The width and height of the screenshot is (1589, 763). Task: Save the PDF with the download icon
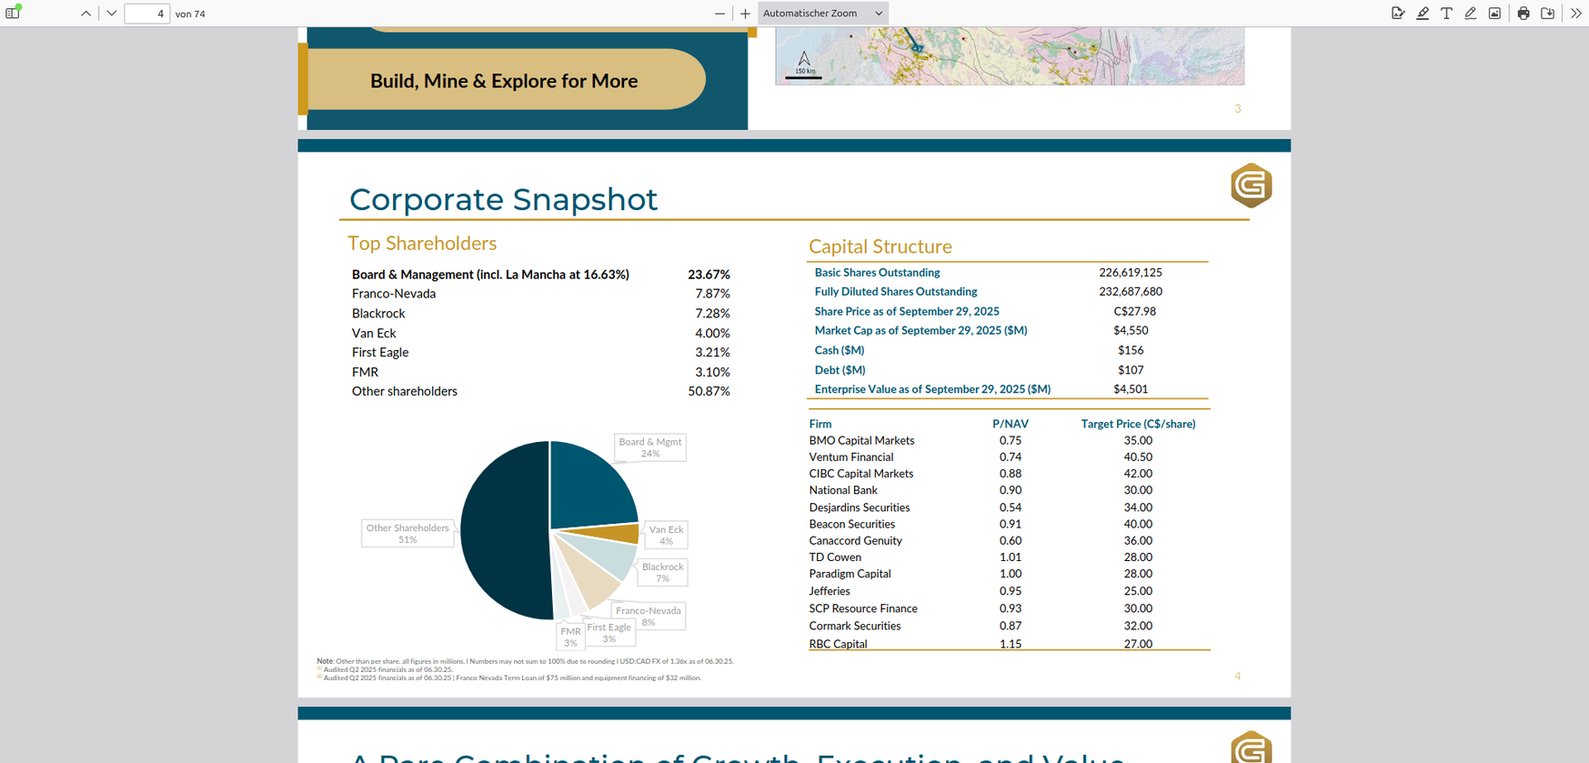point(1547,13)
